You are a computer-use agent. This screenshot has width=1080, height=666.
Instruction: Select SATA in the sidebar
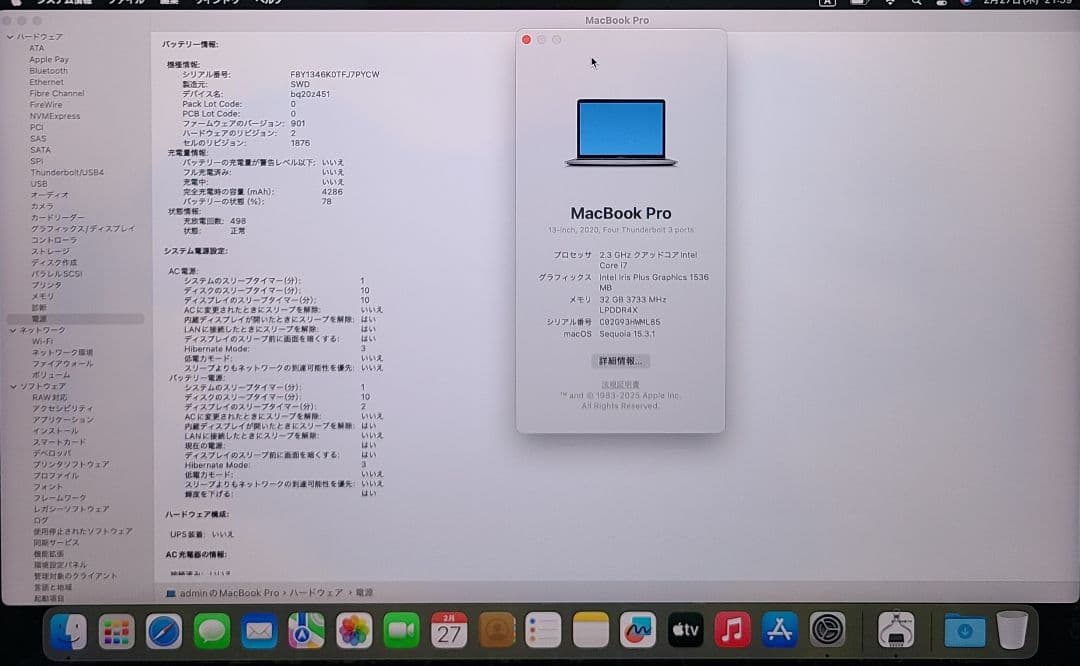click(x=40, y=149)
